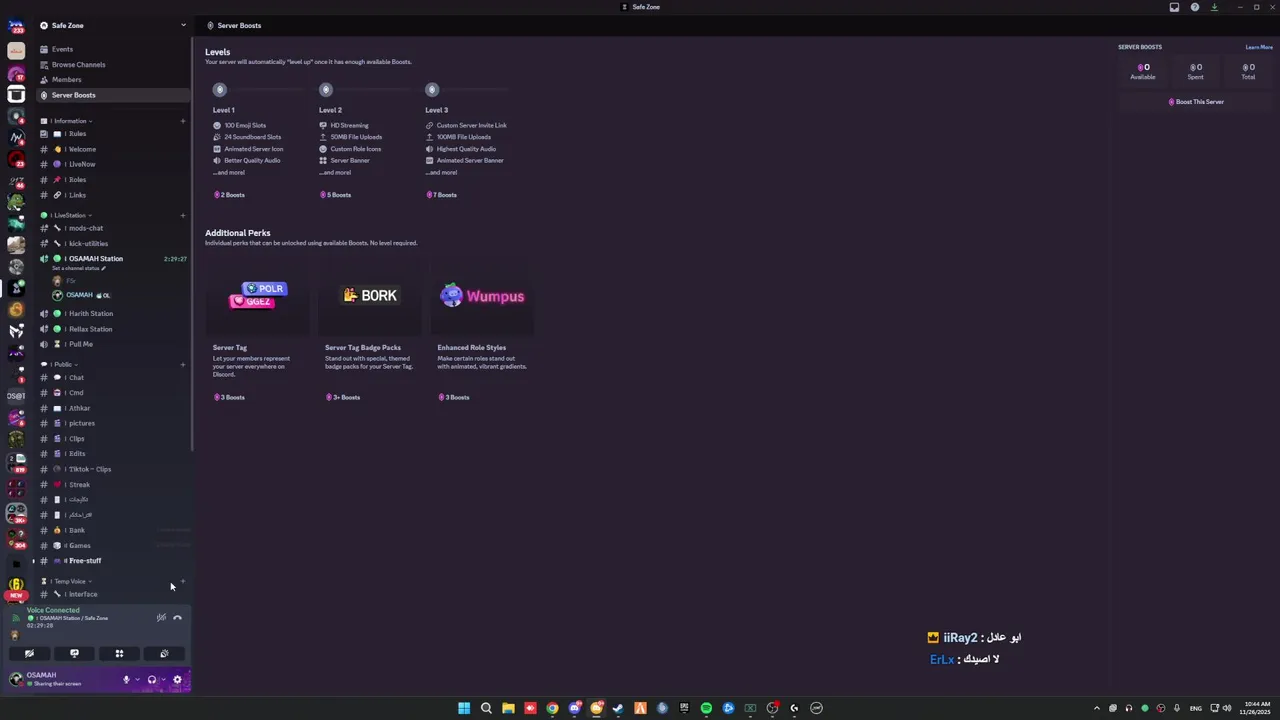Open Google Chrome from the taskbar

tap(552, 708)
